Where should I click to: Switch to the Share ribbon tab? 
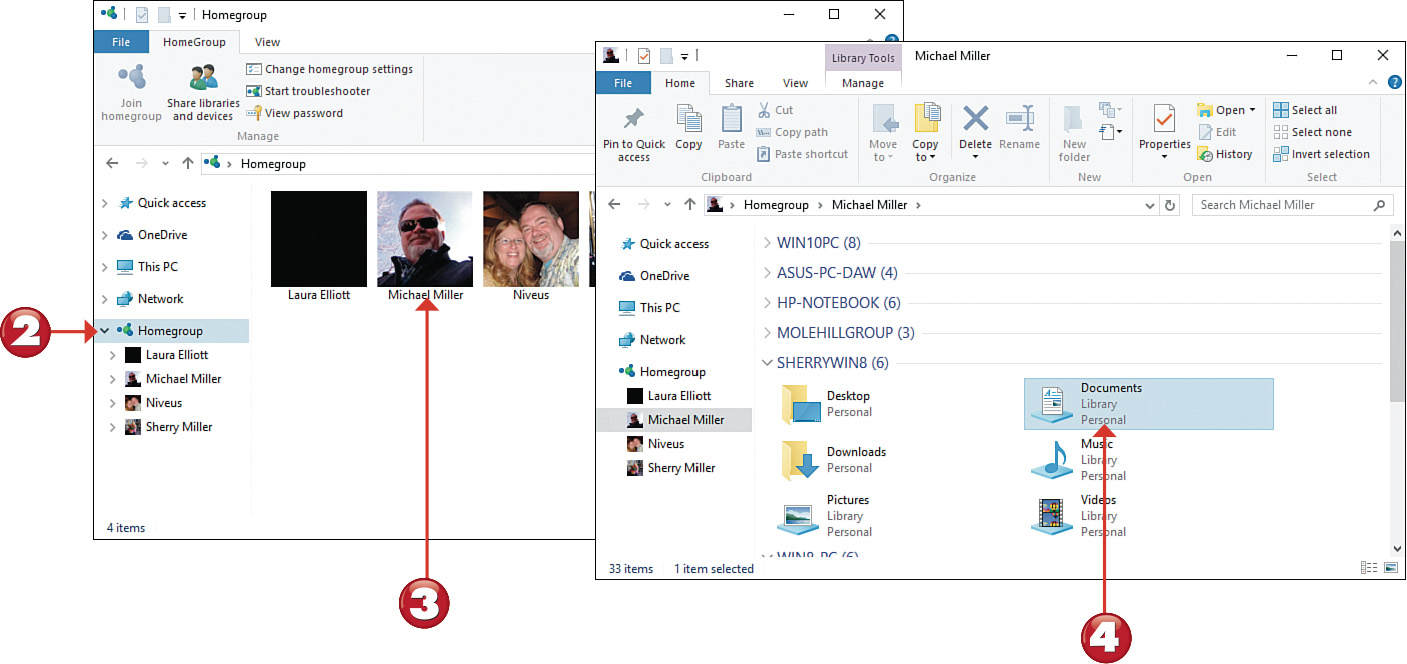[x=740, y=83]
